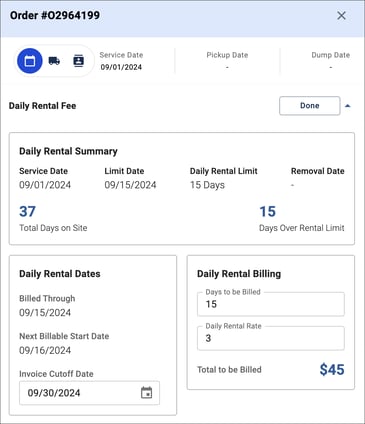Close the Order #O2964199 dialog
Viewport: 365px width, 424px height.
(341, 15)
